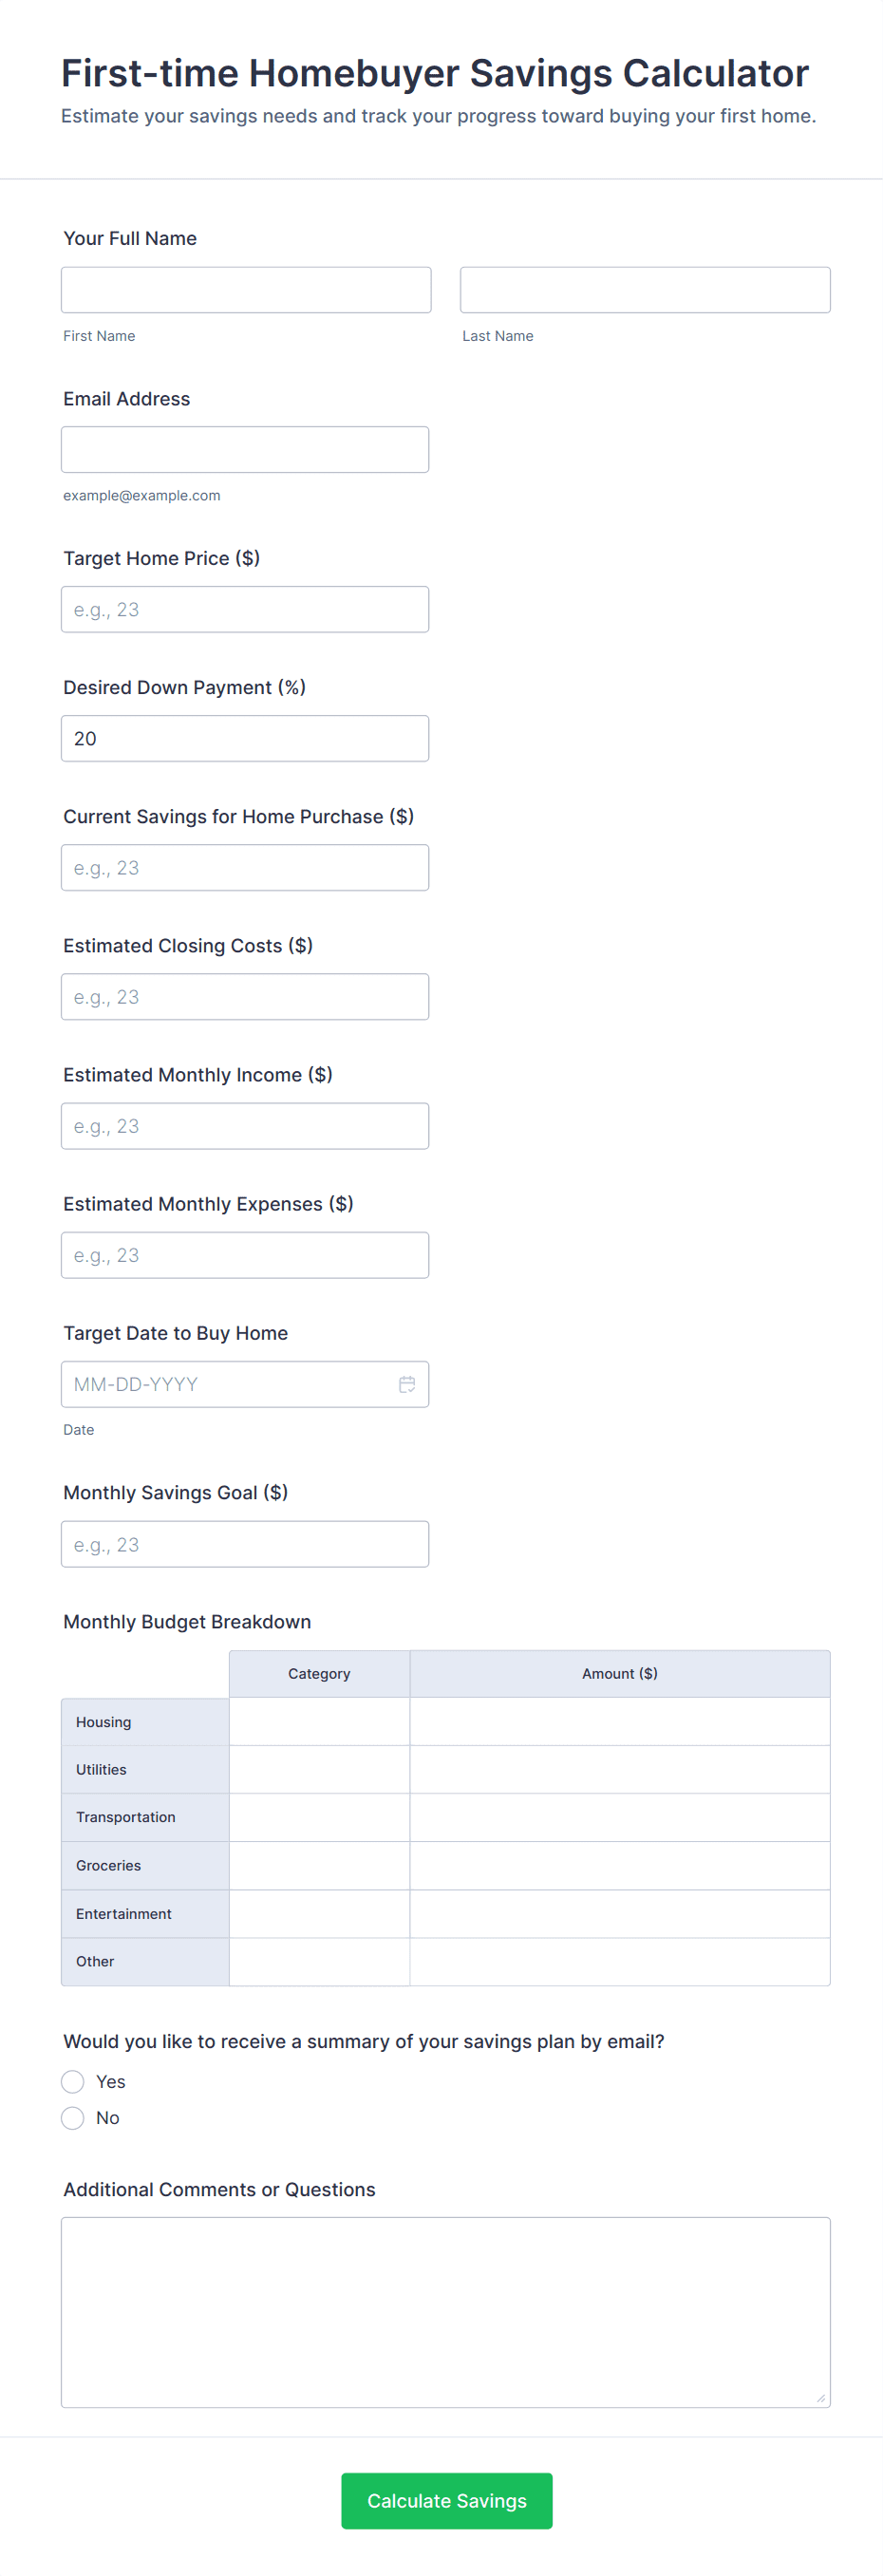This screenshot has height=2576, width=883.
Task: Click the Current Savings input field
Action: [245, 867]
